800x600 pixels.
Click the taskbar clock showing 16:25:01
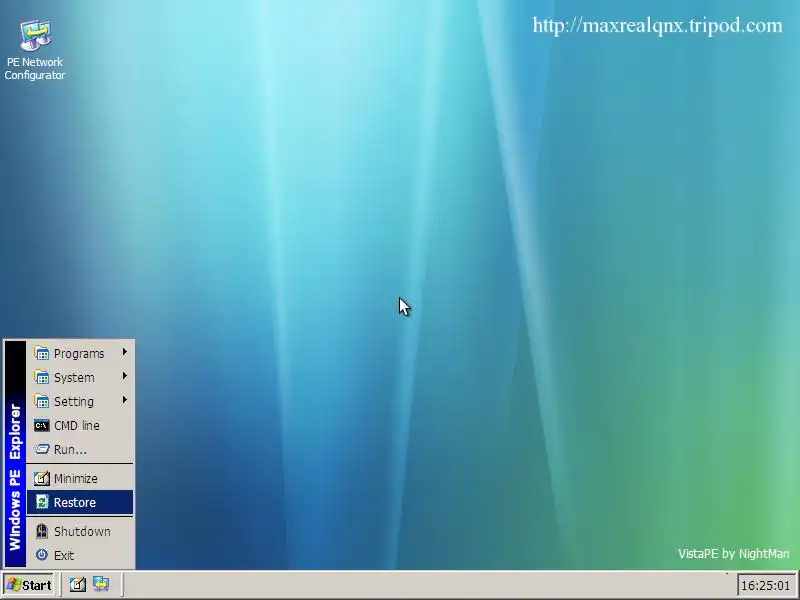pos(766,585)
